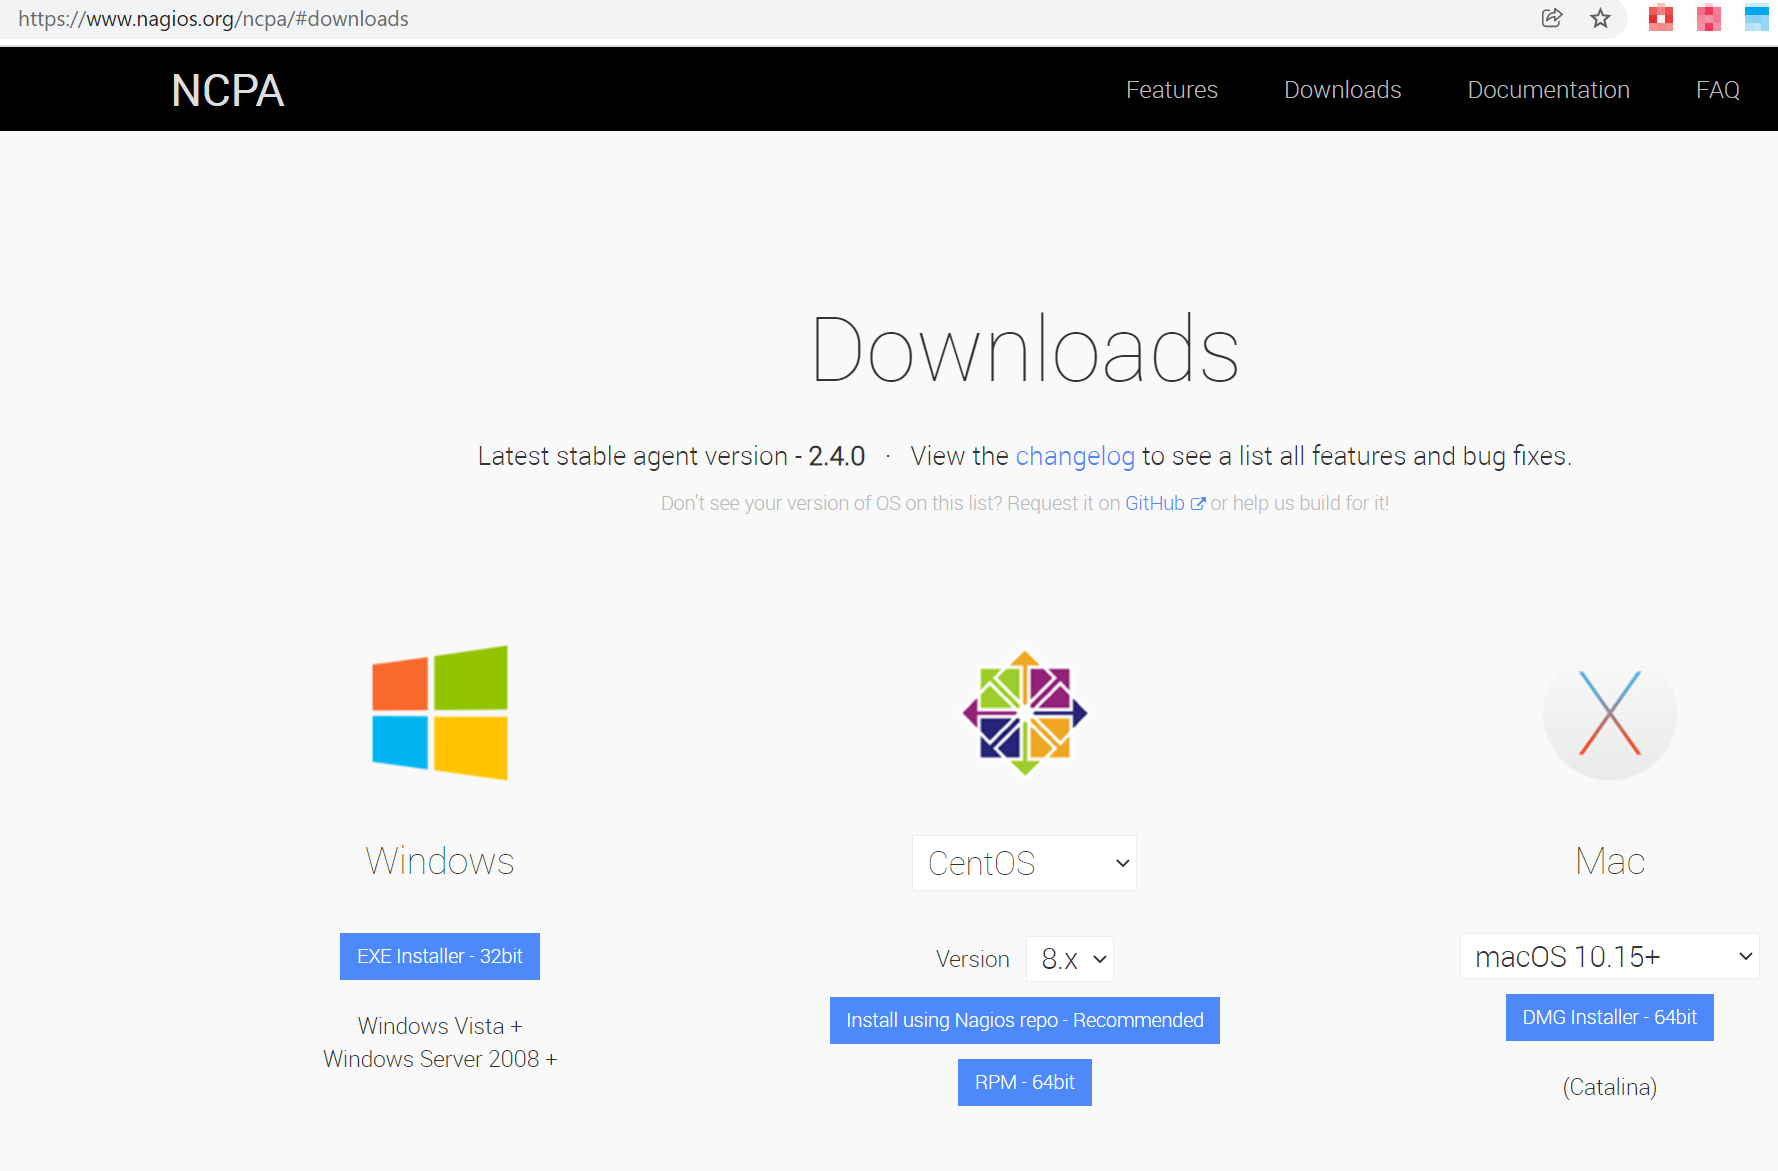Open the macOS 10.15+ version dropdown

(1609, 956)
